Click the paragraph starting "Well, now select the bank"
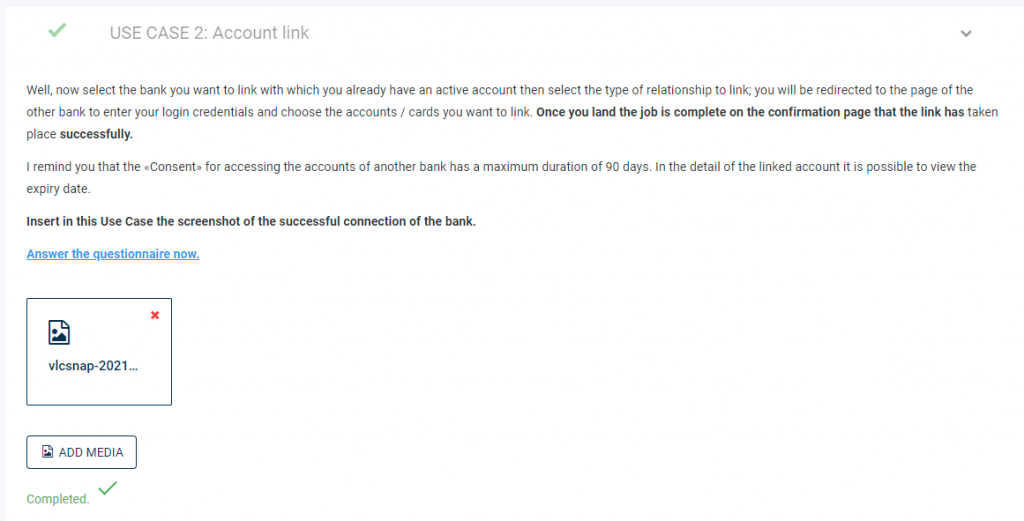This screenshot has height=521, width=1024. (512, 112)
